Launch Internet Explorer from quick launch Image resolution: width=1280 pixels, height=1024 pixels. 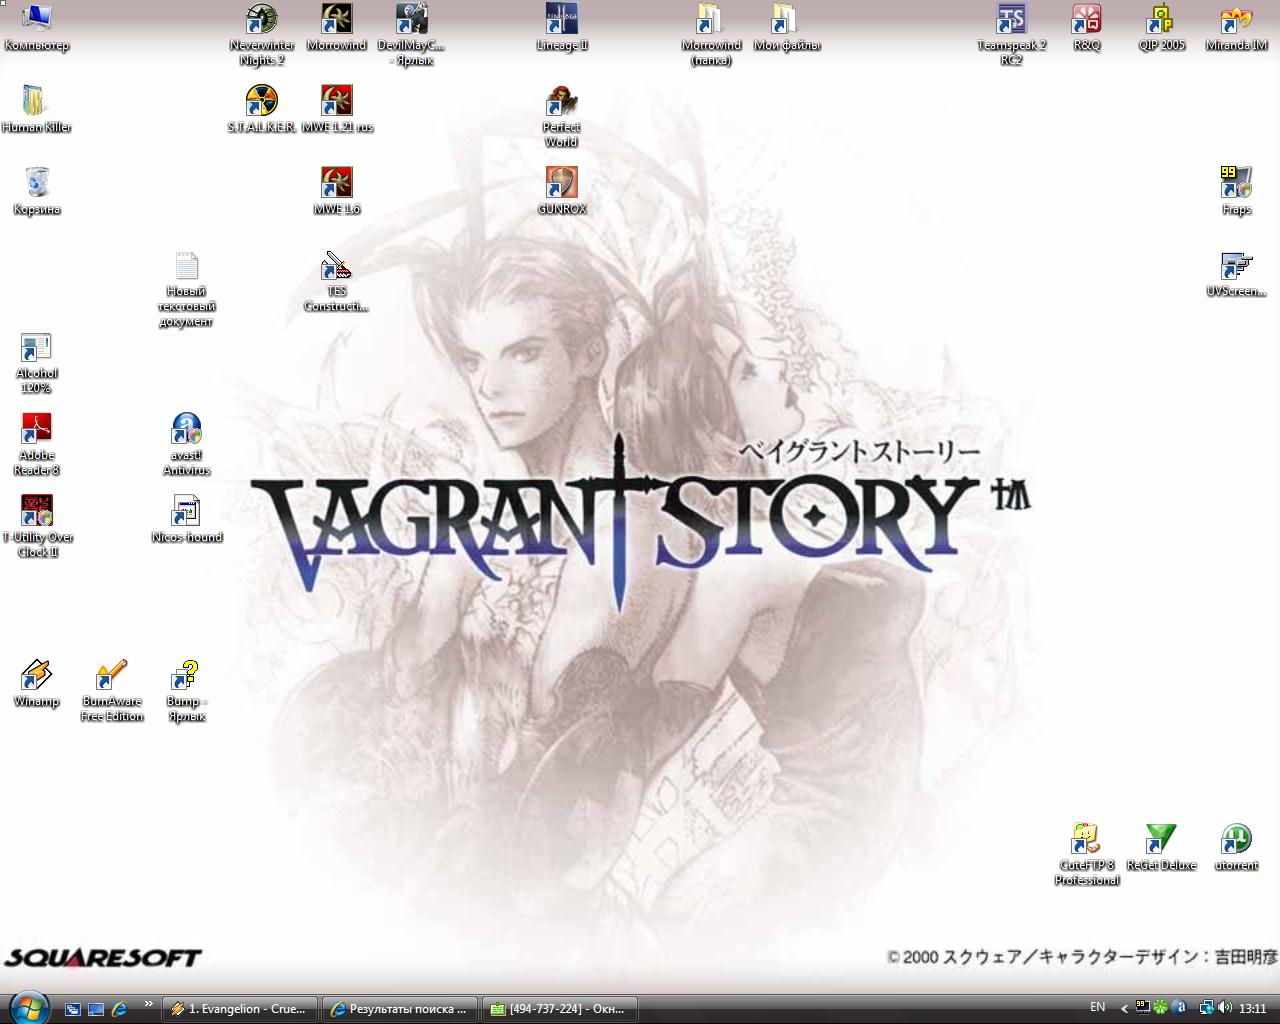point(119,1009)
